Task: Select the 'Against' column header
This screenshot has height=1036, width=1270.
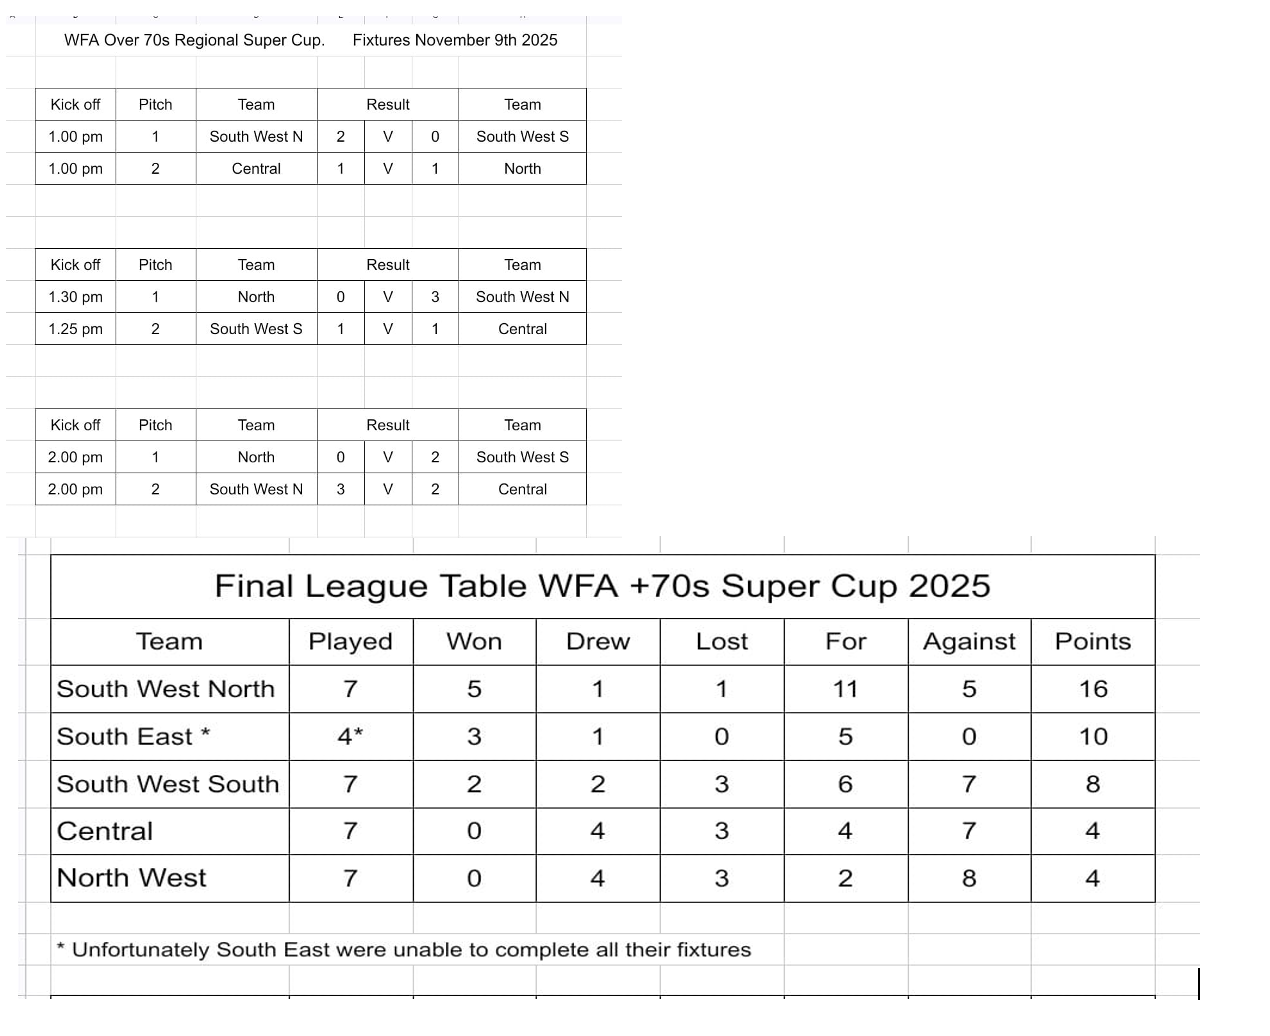Action: pos(969,642)
